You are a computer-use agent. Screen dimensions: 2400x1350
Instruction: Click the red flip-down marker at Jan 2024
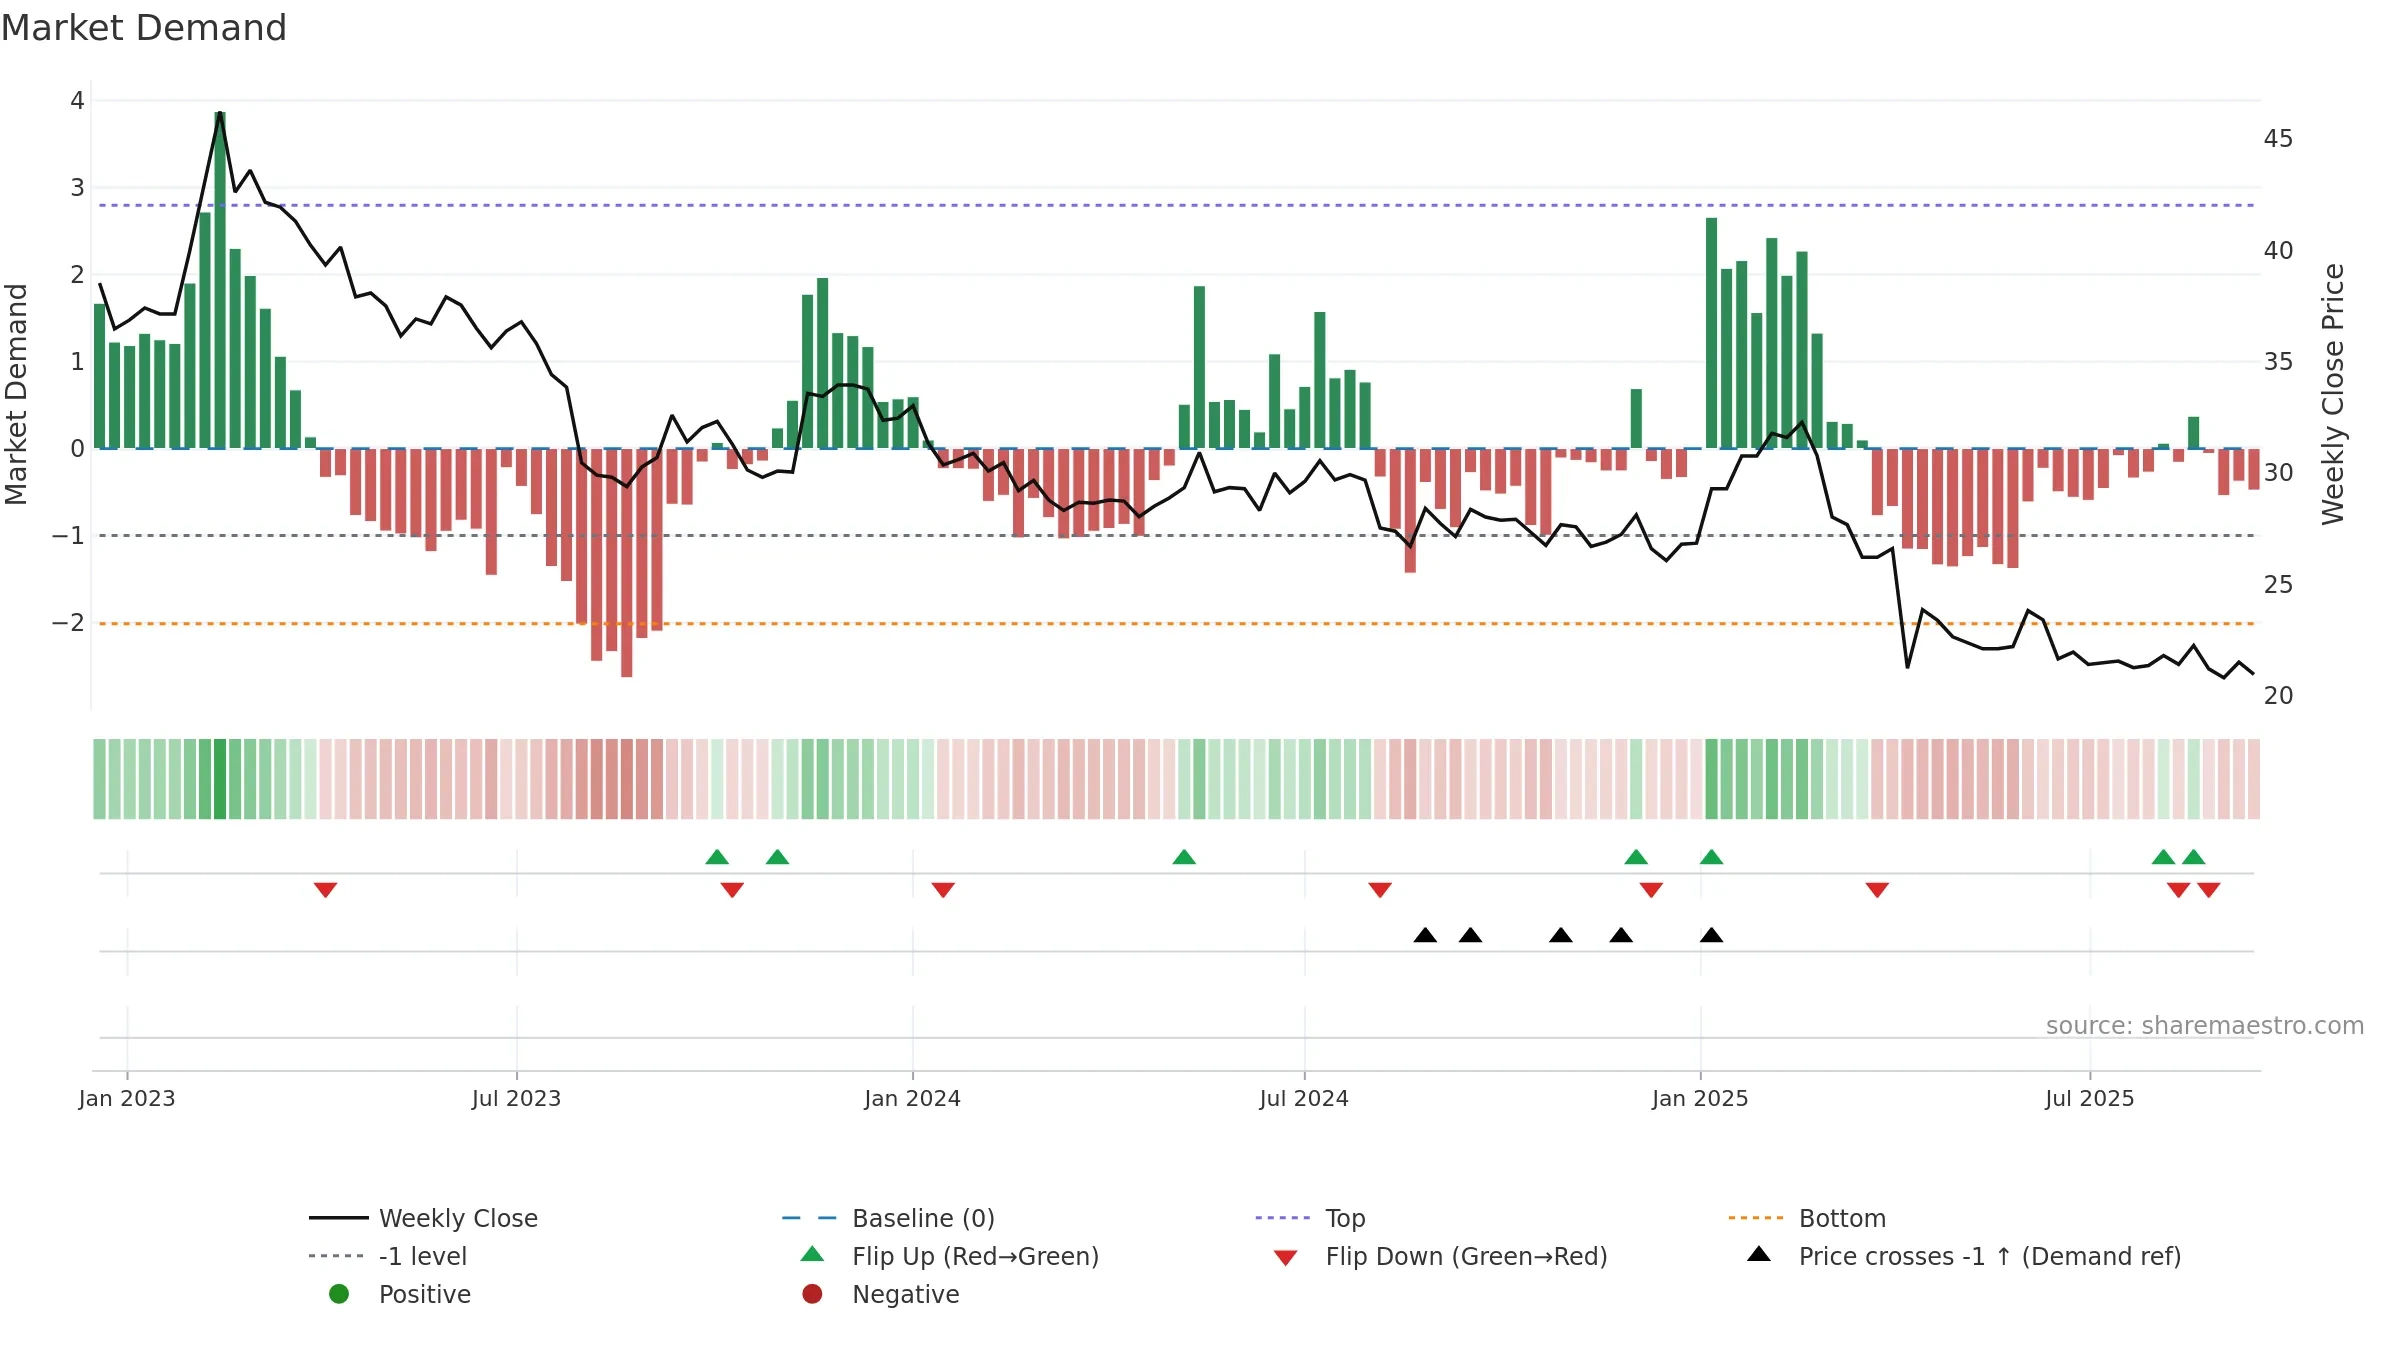pyautogui.click(x=943, y=890)
